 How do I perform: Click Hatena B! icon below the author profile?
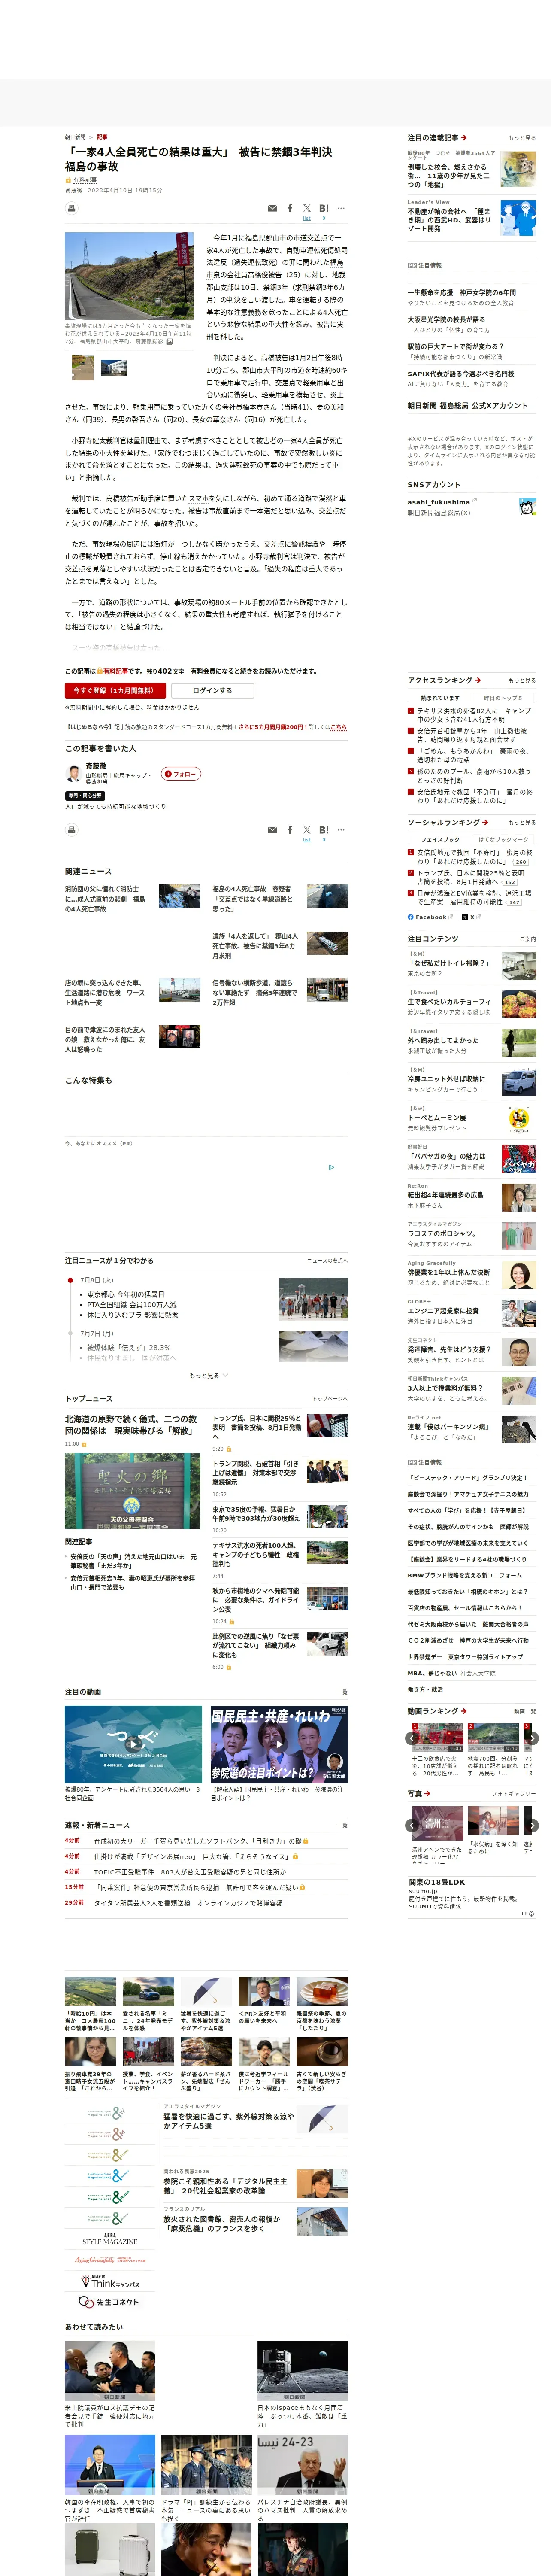point(324,830)
